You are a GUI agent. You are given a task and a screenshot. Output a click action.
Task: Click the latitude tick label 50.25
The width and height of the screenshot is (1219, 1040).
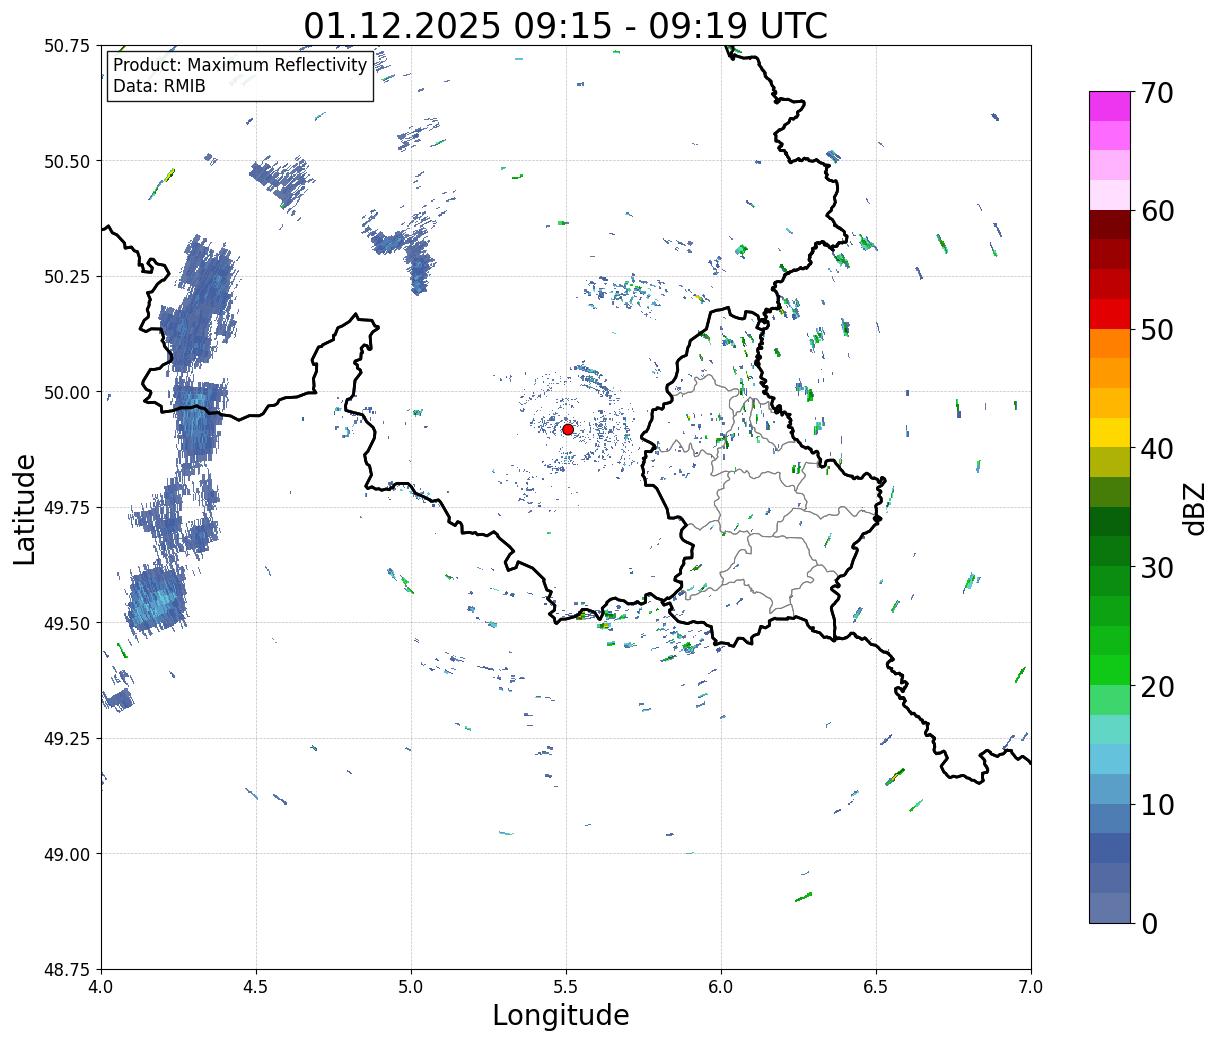[67, 277]
